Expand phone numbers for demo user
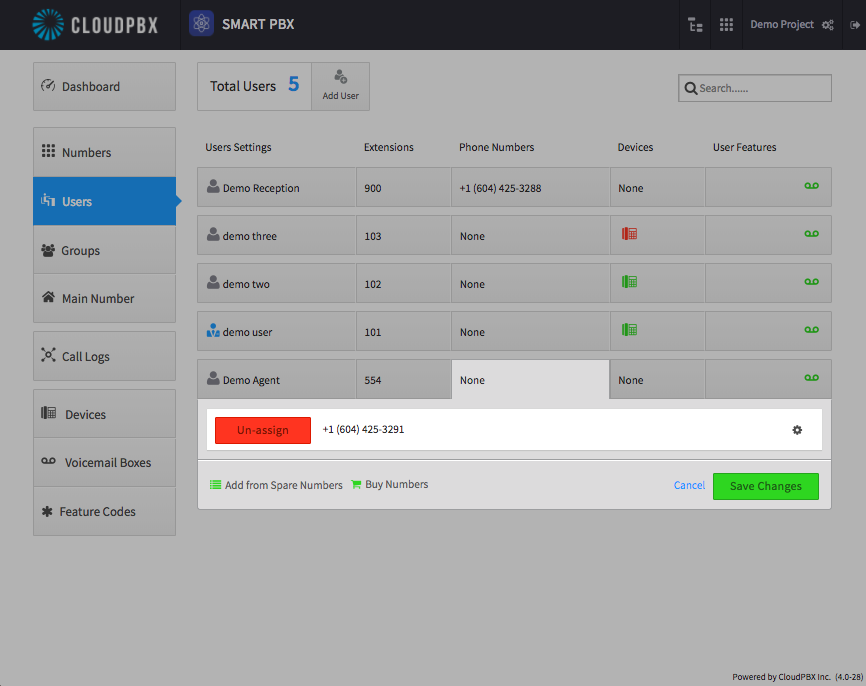The width and height of the screenshot is (866, 686). [530, 331]
